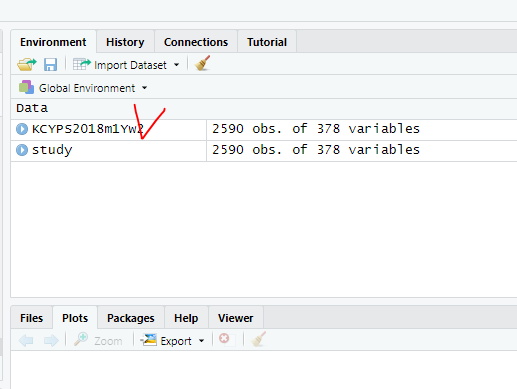Click the Global Environment cube icon
The width and height of the screenshot is (517, 389).
tap(26, 87)
